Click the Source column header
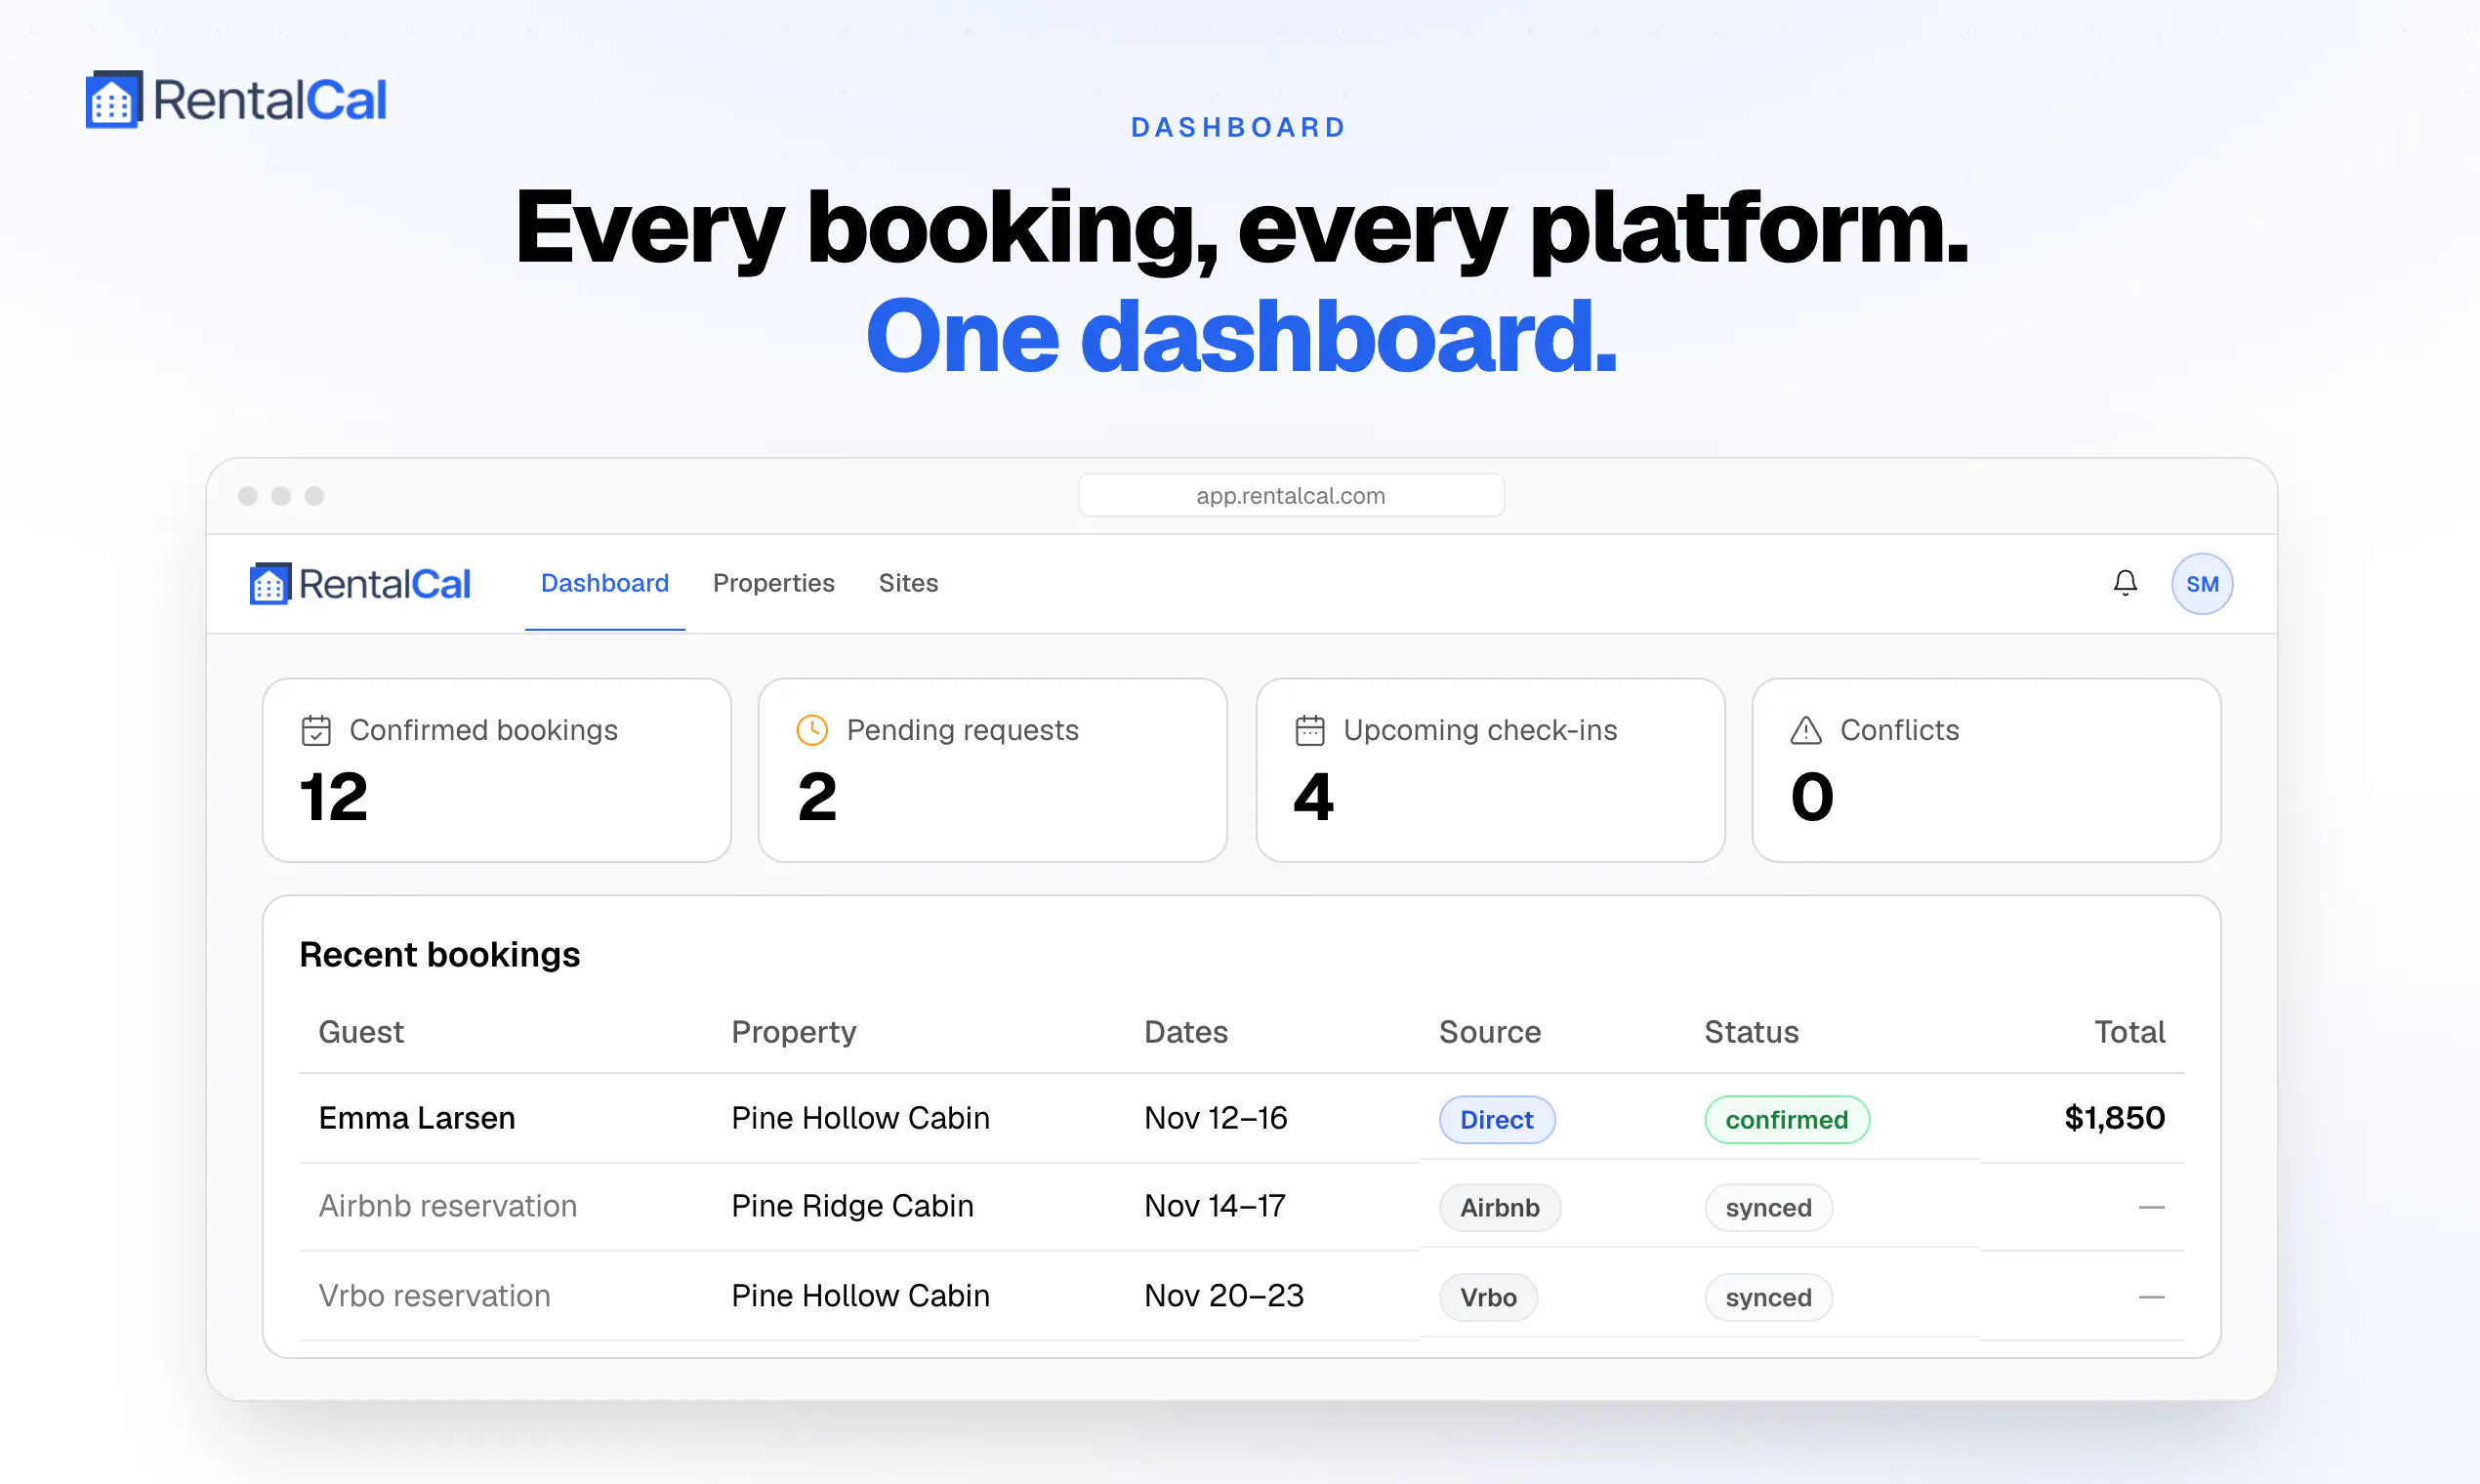This screenshot has width=2480, height=1484. click(1490, 1032)
